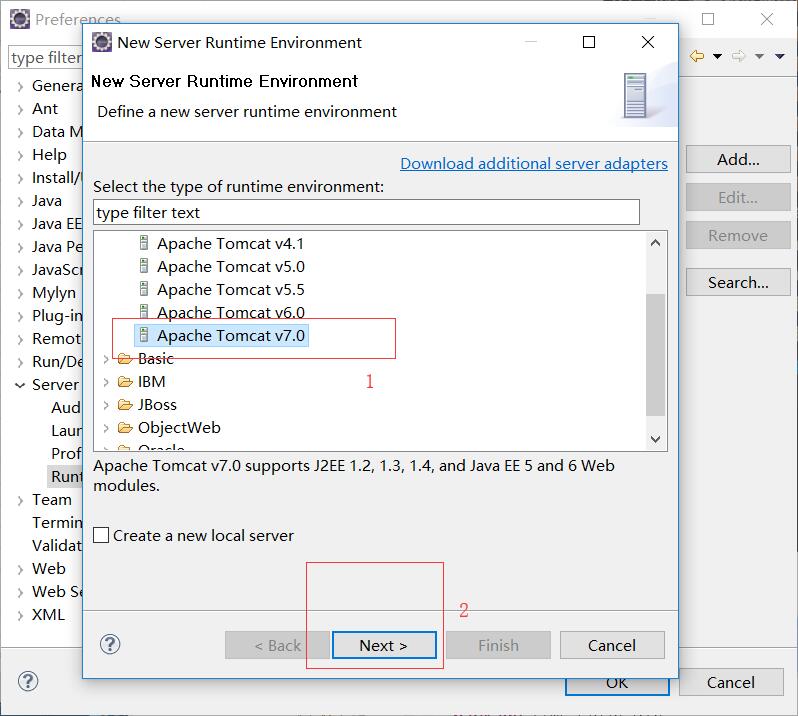Click the scroll down arrow in runtime list
Screen dimensions: 798x716
[656, 439]
